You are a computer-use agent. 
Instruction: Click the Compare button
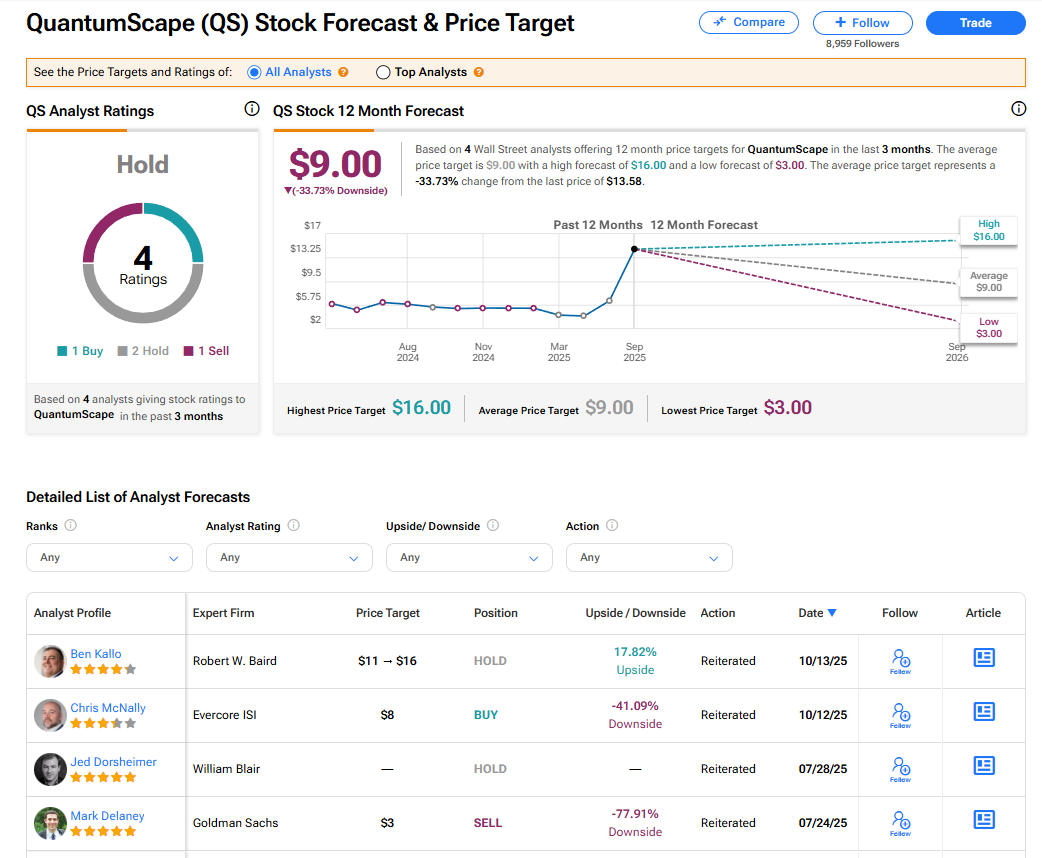pos(748,23)
